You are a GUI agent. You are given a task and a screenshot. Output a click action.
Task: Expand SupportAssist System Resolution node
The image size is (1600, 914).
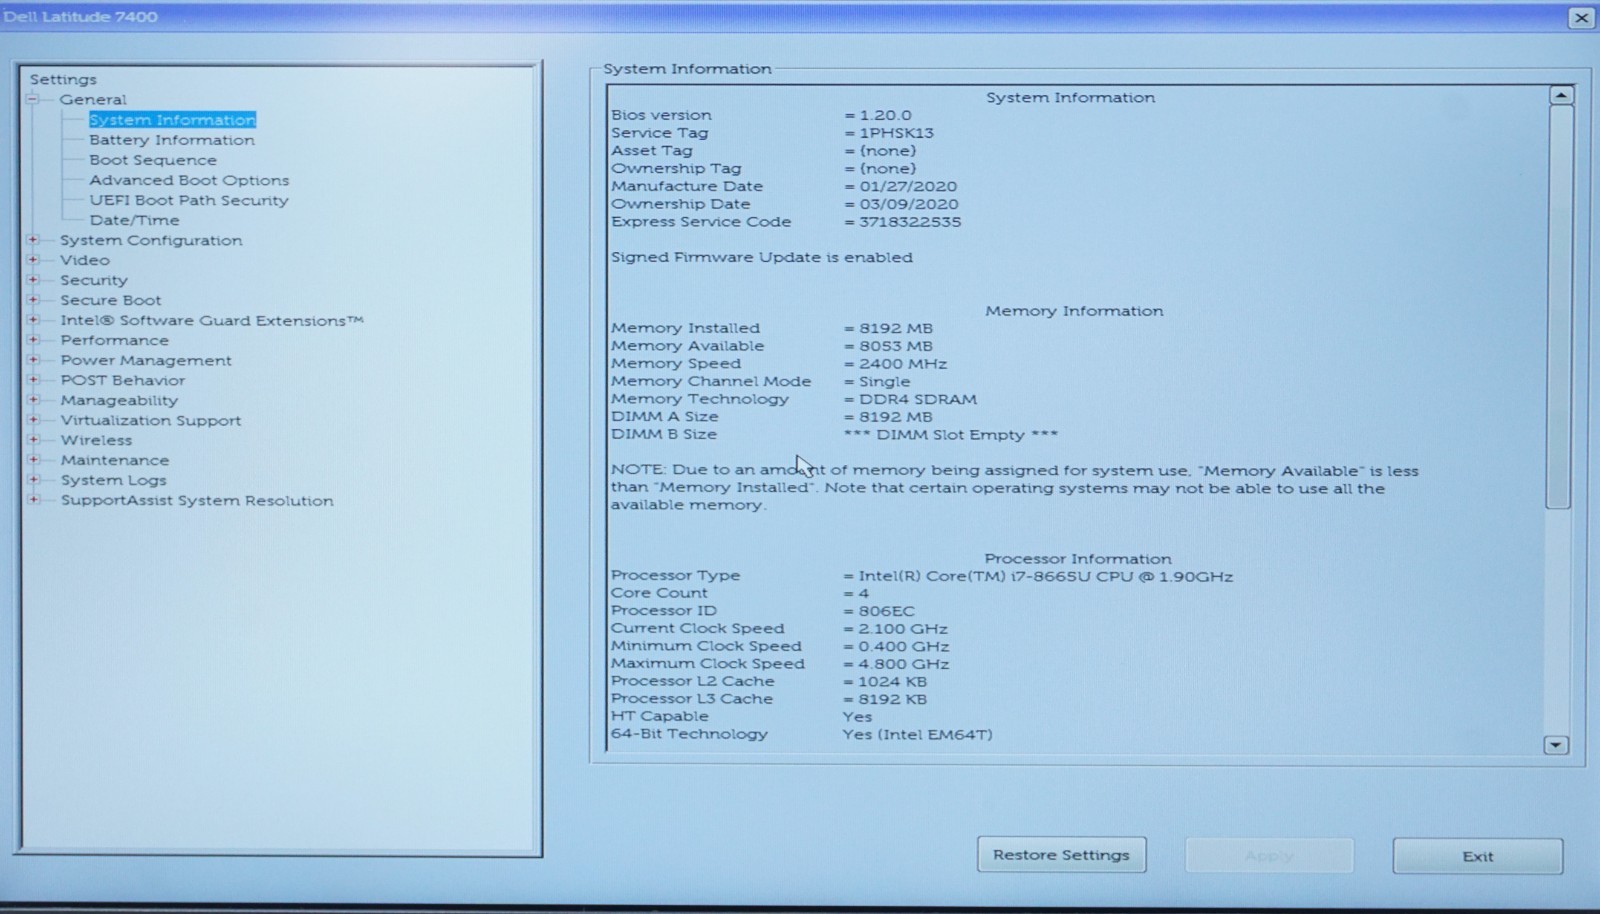pos(33,500)
